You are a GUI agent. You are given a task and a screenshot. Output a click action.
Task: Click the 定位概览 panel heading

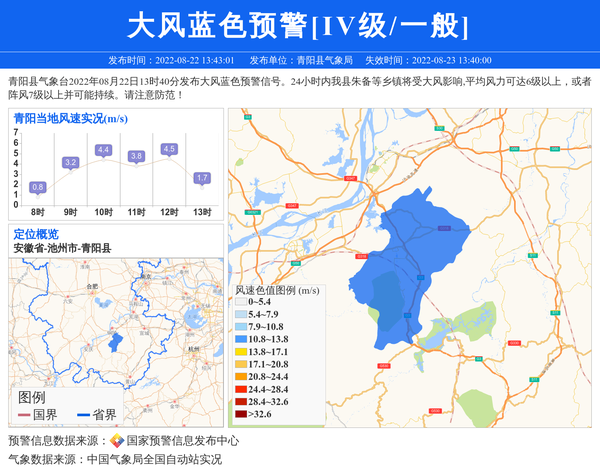pos(36,234)
